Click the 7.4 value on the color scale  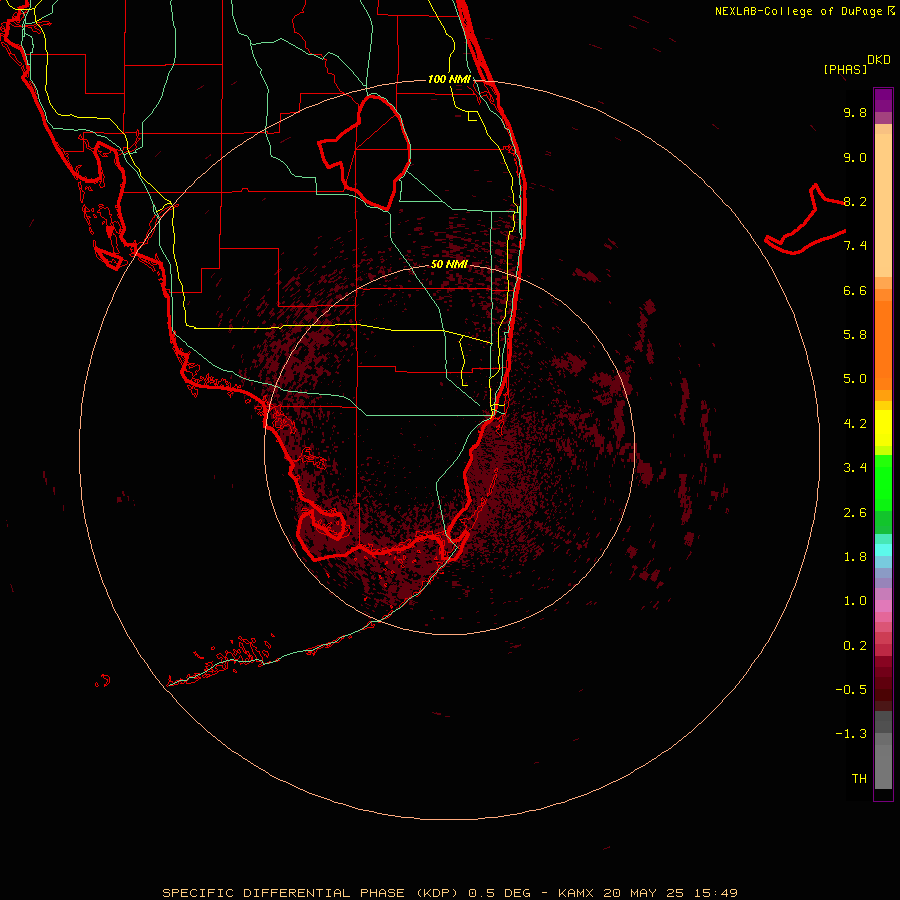855,246
